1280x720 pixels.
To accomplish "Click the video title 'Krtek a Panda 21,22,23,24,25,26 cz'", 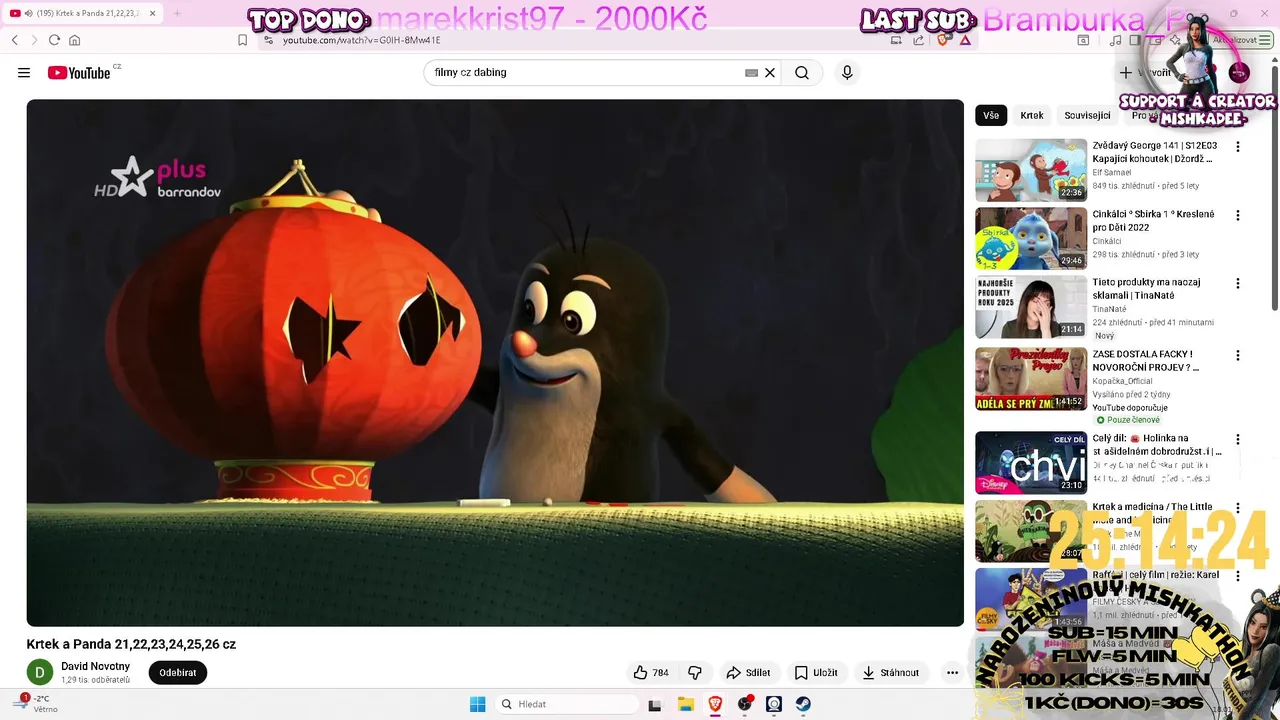I will (131, 644).
